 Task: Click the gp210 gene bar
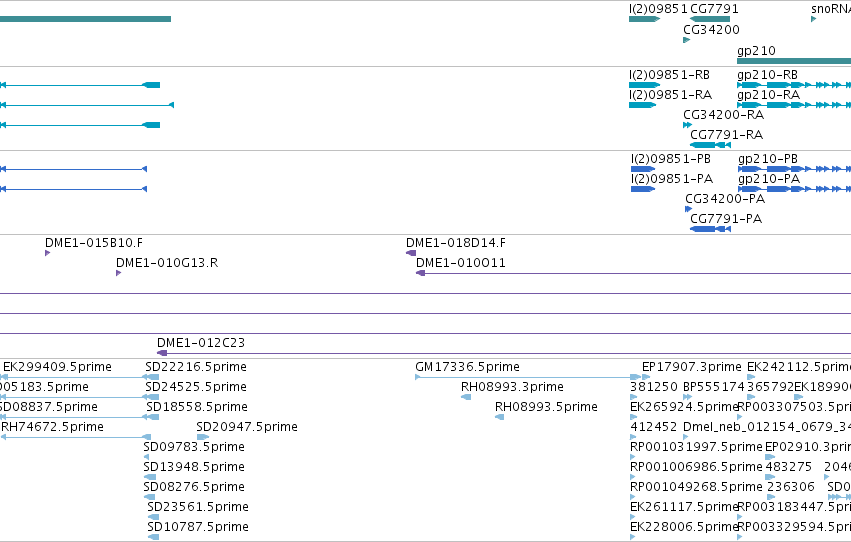pos(794,61)
